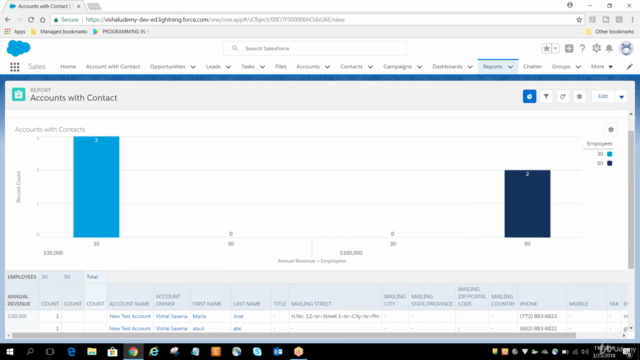640x360 pixels.
Task: Open report settings gear icon
Action: tap(579, 96)
